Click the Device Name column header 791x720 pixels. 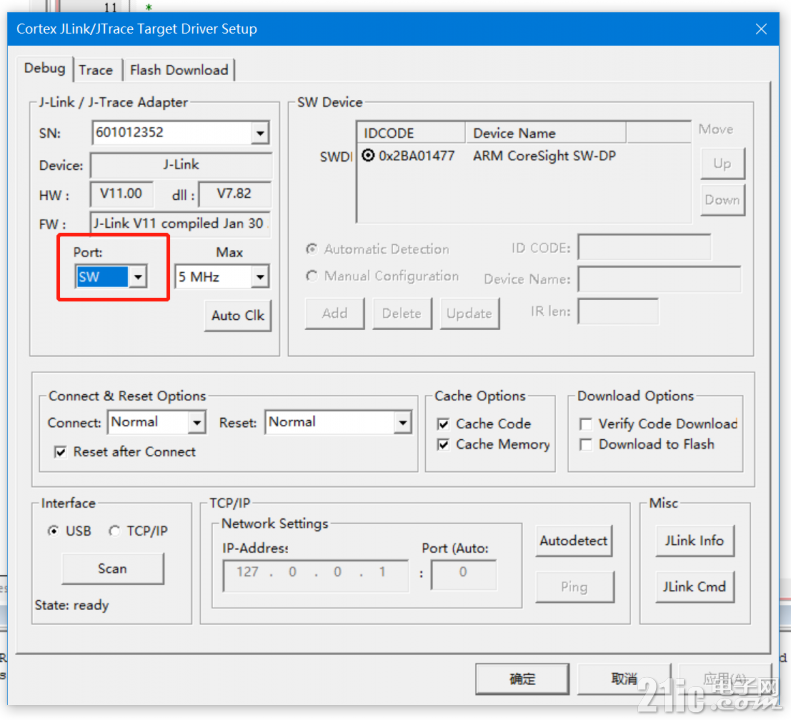click(546, 133)
